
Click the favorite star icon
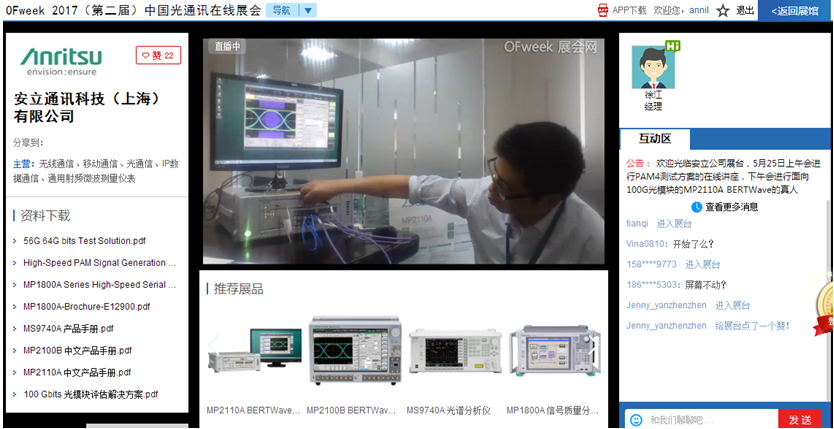[x=723, y=11]
